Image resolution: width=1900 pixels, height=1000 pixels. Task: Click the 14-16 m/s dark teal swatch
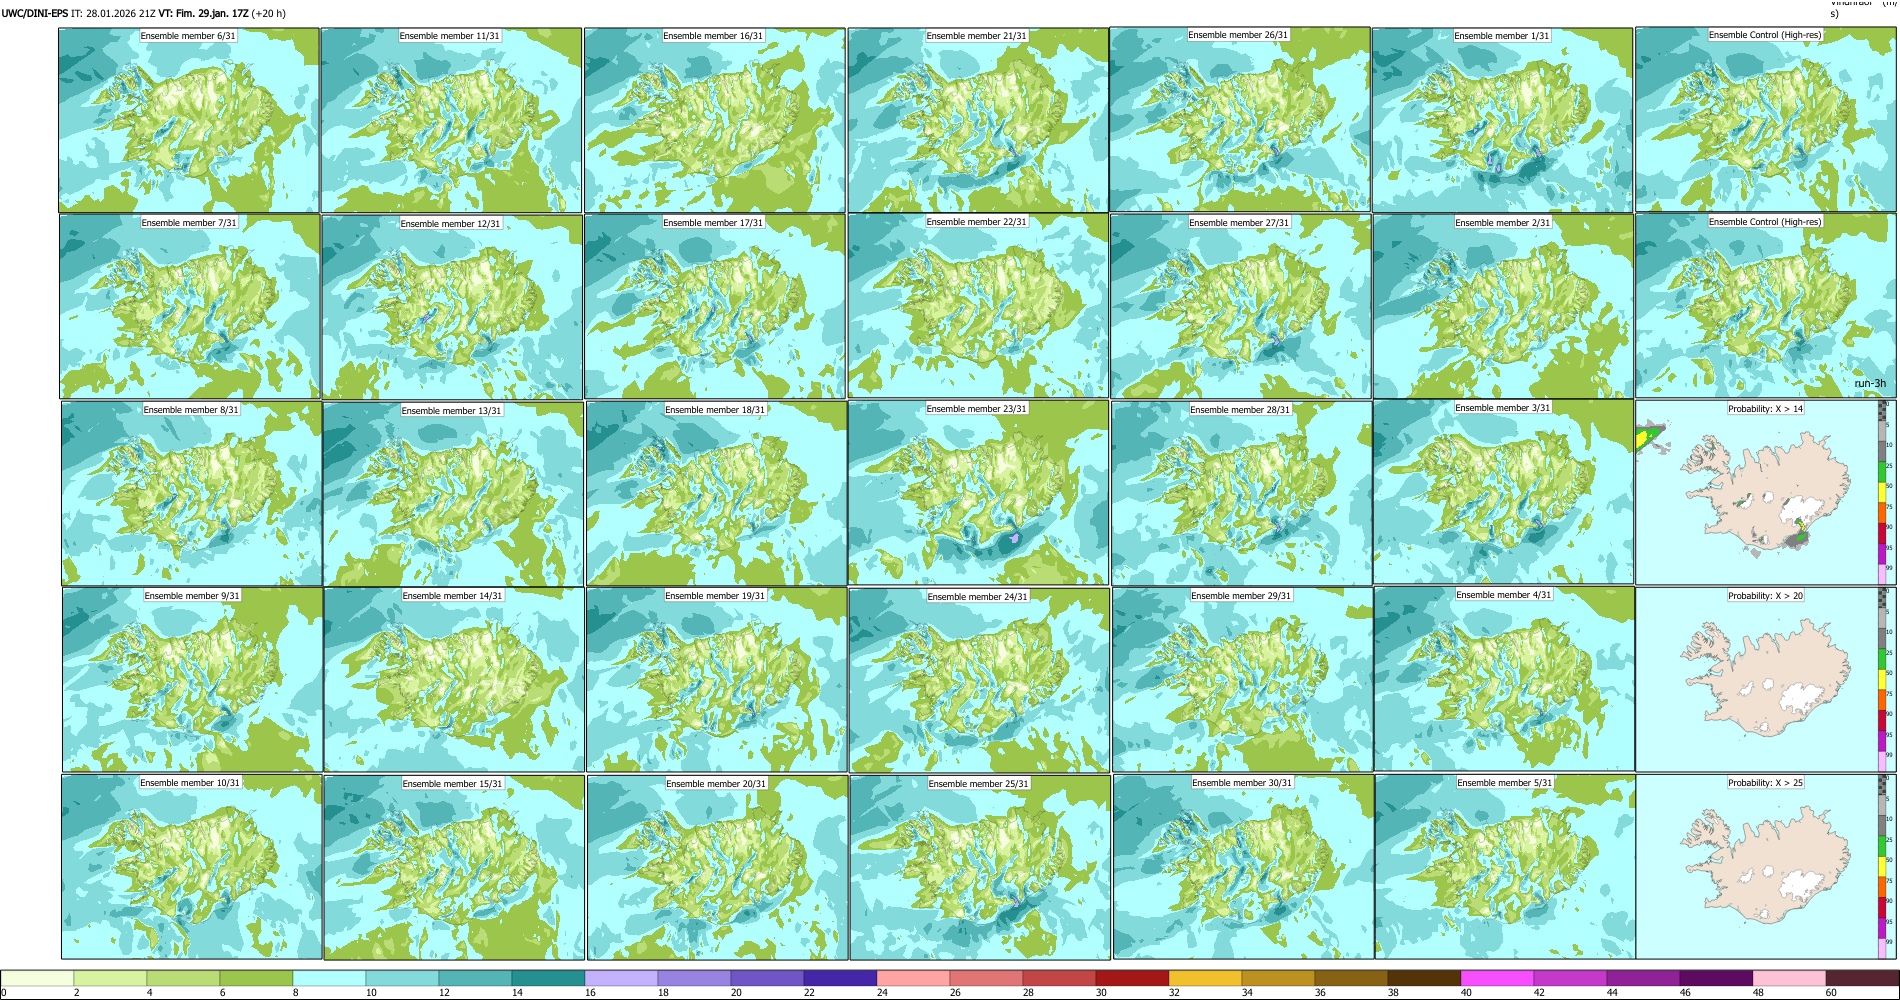[548, 978]
